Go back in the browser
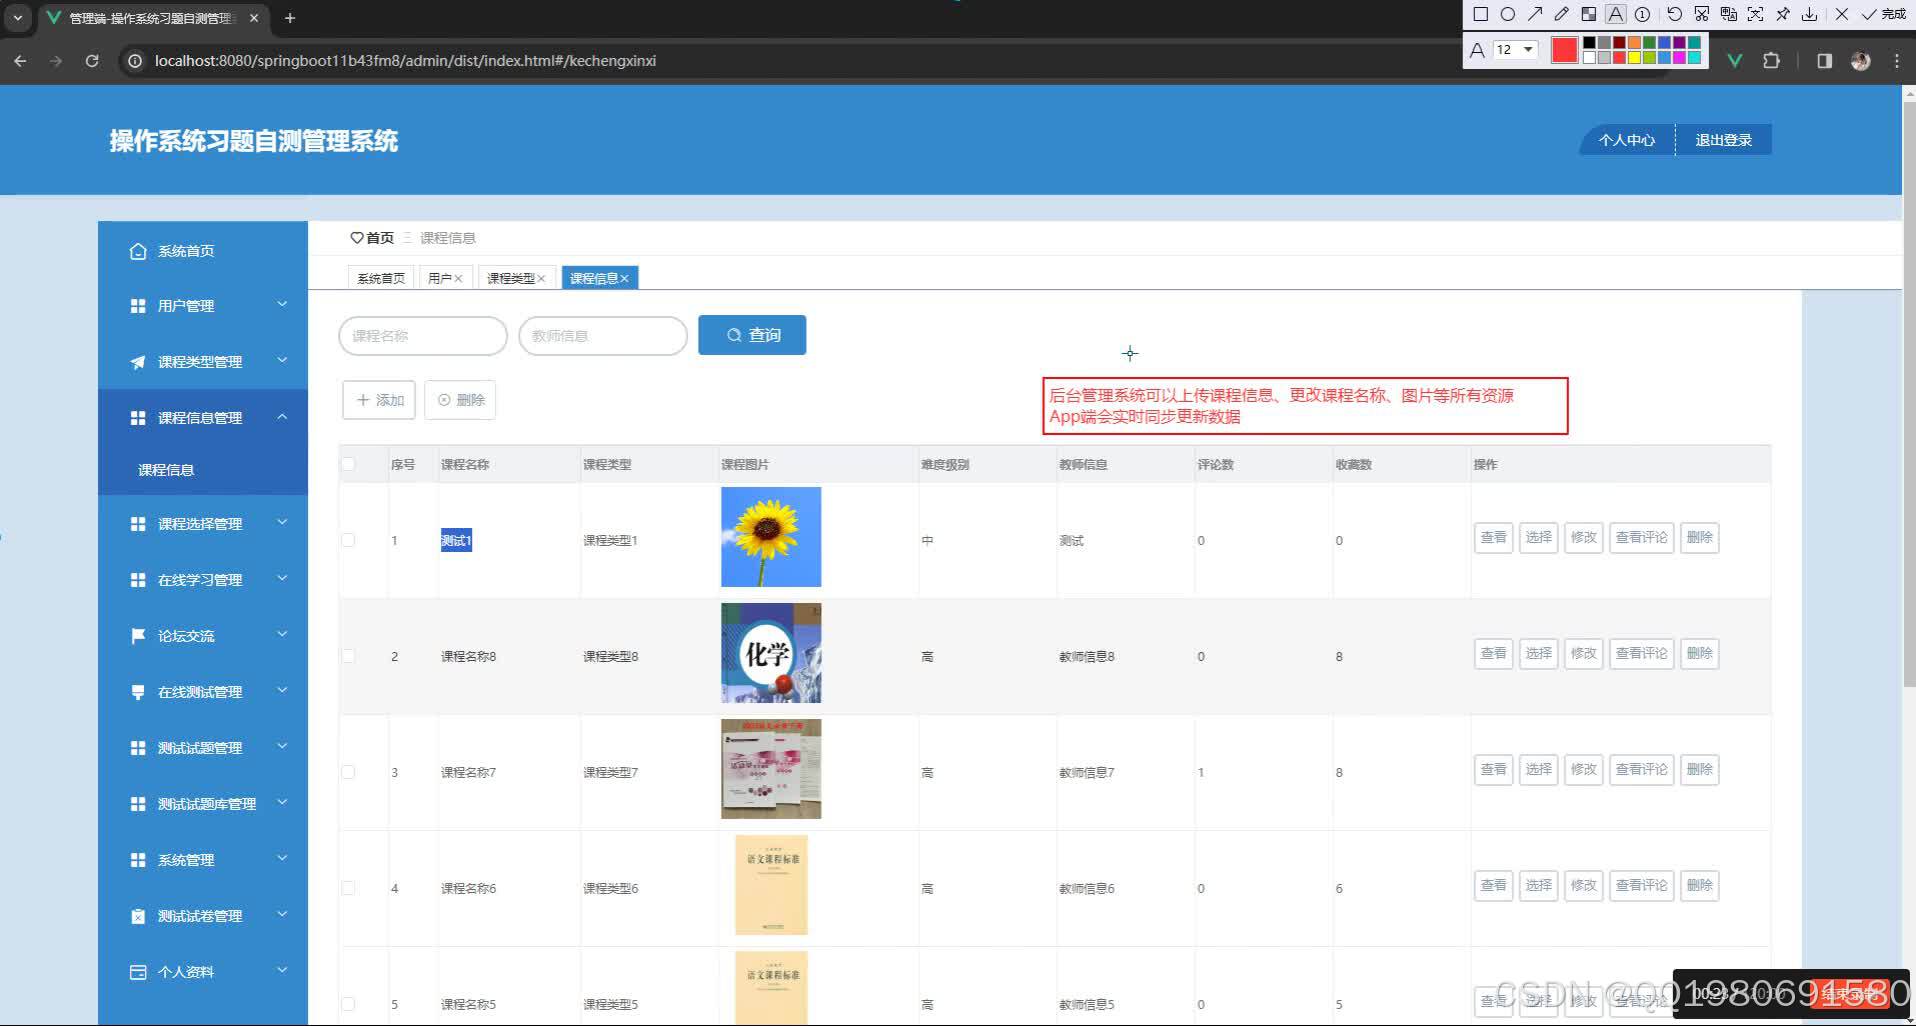This screenshot has width=1916, height=1026. [x=20, y=61]
